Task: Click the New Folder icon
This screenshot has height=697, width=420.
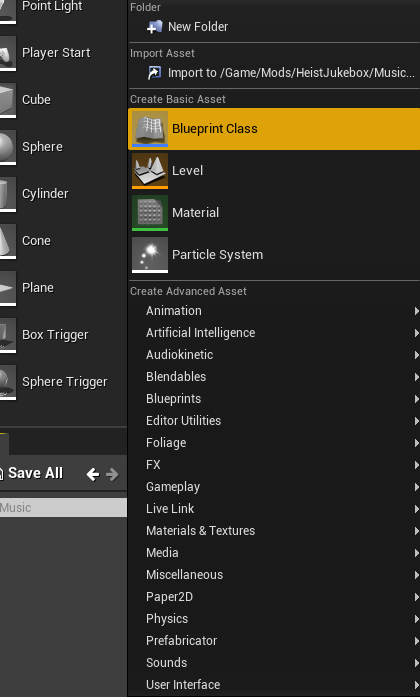Action: (x=155, y=27)
